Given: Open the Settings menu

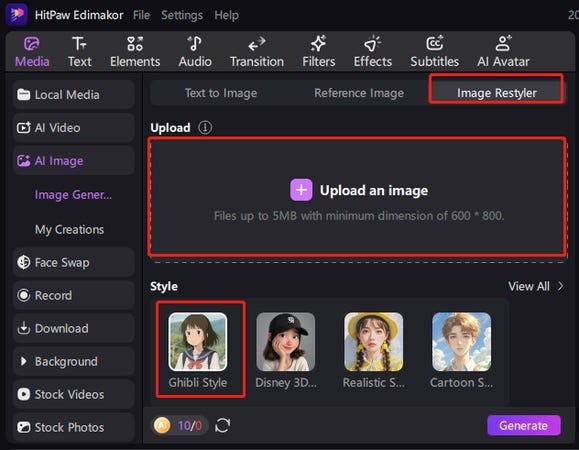Looking at the screenshot, I should 182,15.
